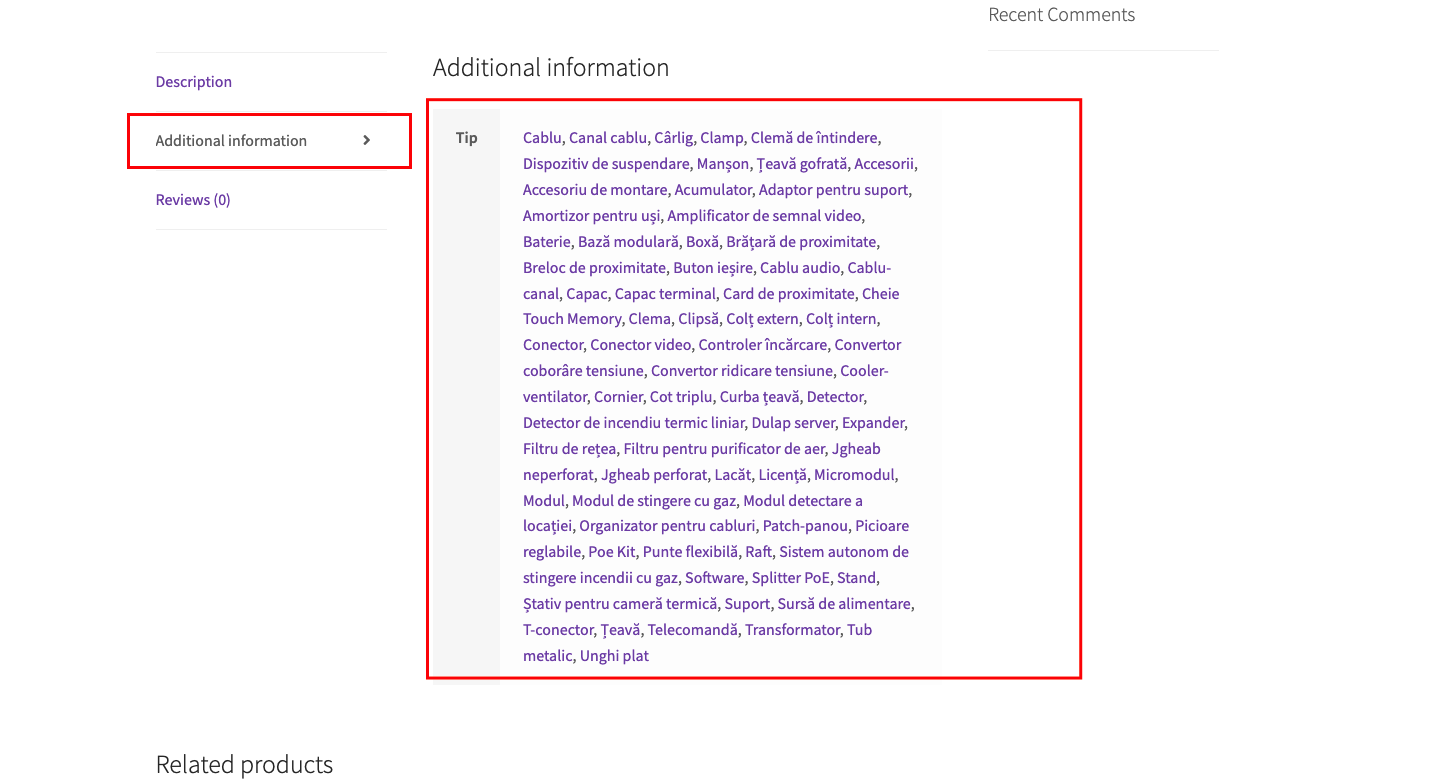This screenshot has width=1448, height=781.
Task: Click Card de proximitate link
Action: tap(789, 294)
